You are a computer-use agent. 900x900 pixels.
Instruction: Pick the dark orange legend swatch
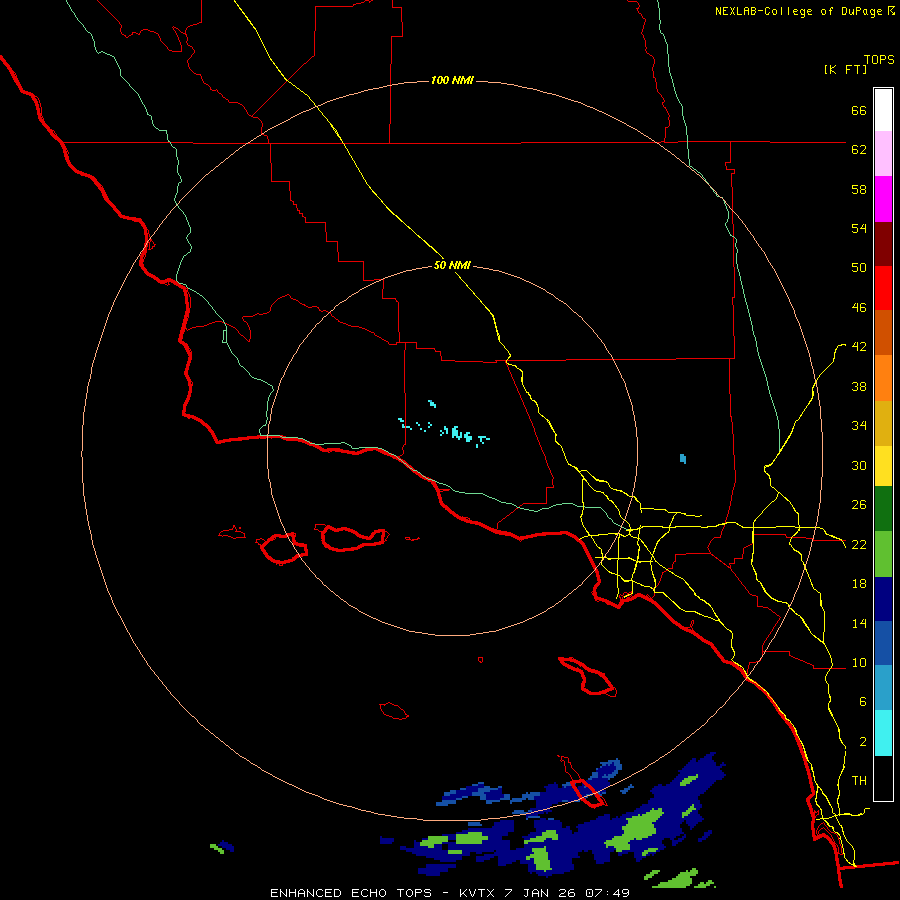click(883, 333)
